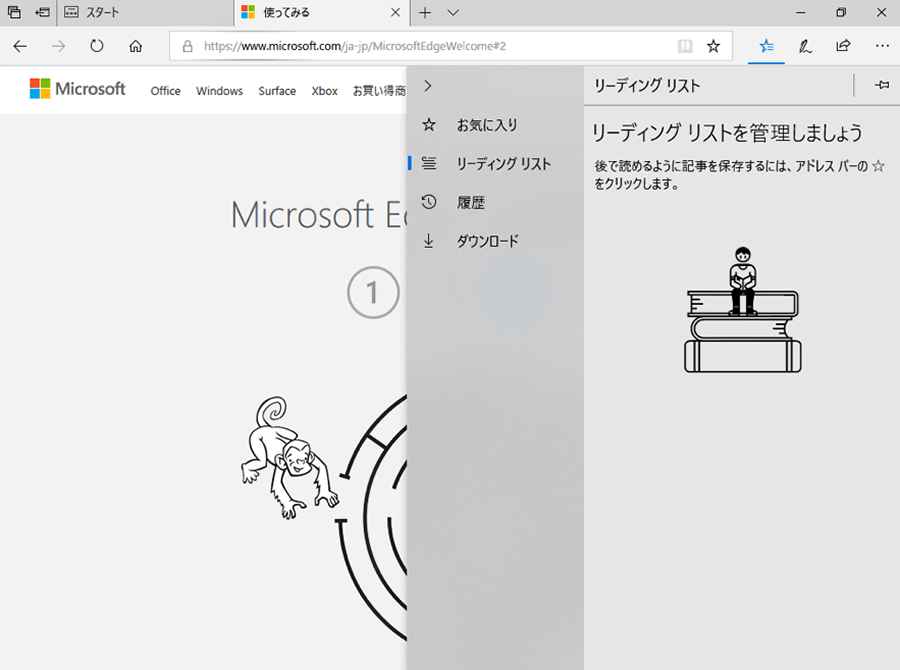Go back to previous page
Screen dimensions: 900x670
[x=20, y=46]
